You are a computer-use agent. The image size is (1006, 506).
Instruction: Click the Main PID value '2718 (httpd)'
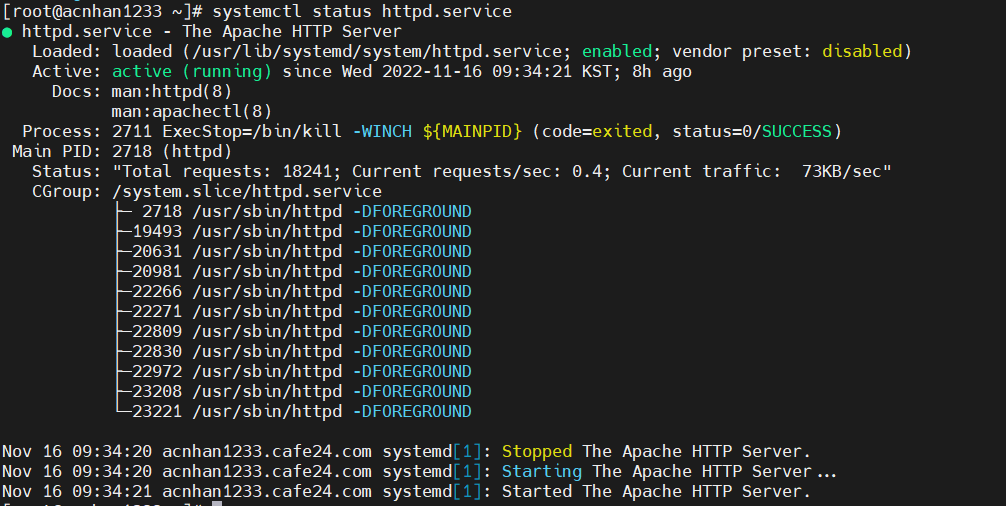point(172,151)
